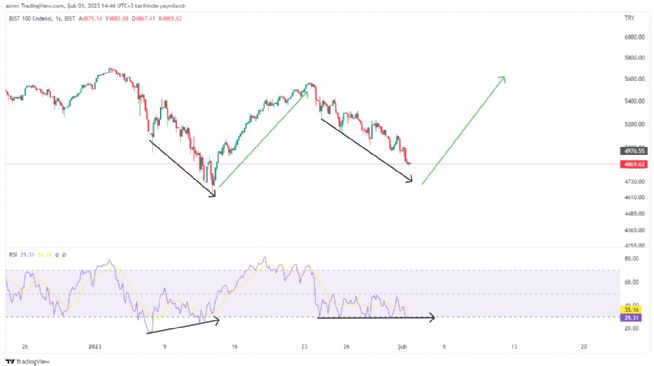The width and height of the screenshot is (654, 366).
Task: Click the red current price label 4869
Action: (x=634, y=164)
